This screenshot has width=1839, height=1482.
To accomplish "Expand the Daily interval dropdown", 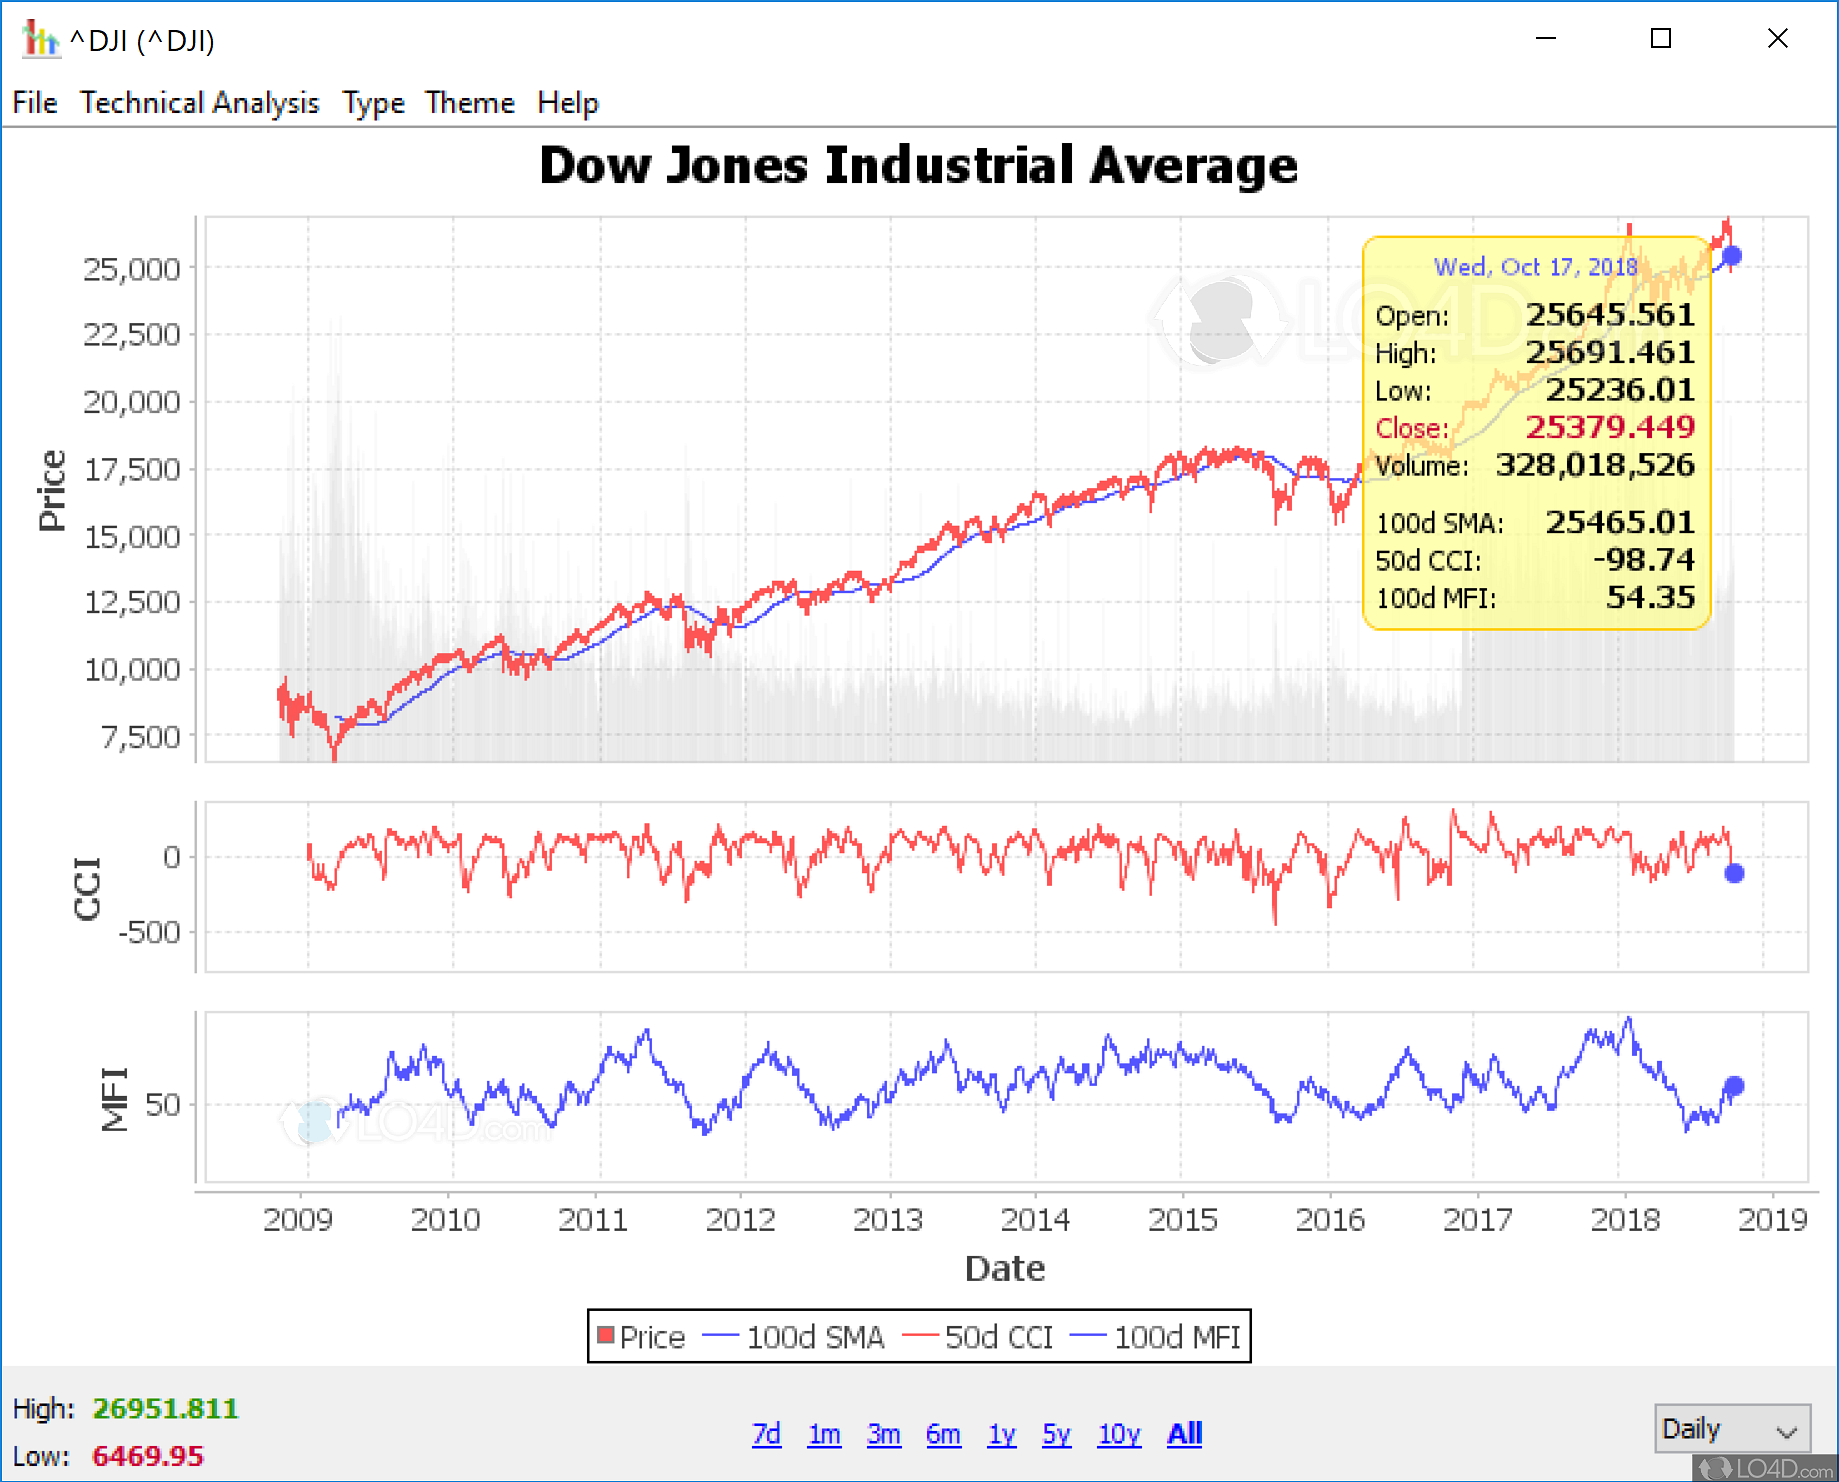I will point(1731,1429).
